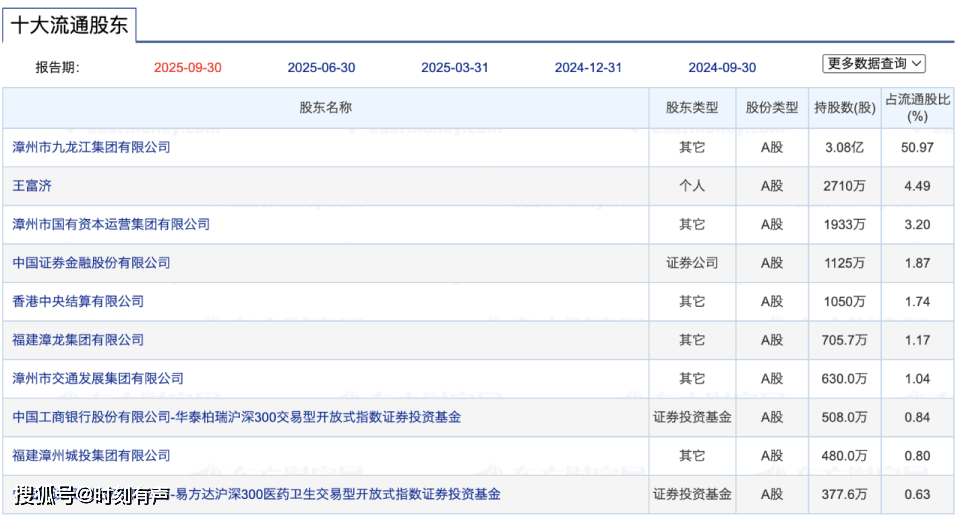Switch to the 2025-03-31 report period
Screen dimensions: 960x517
tap(455, 68)
